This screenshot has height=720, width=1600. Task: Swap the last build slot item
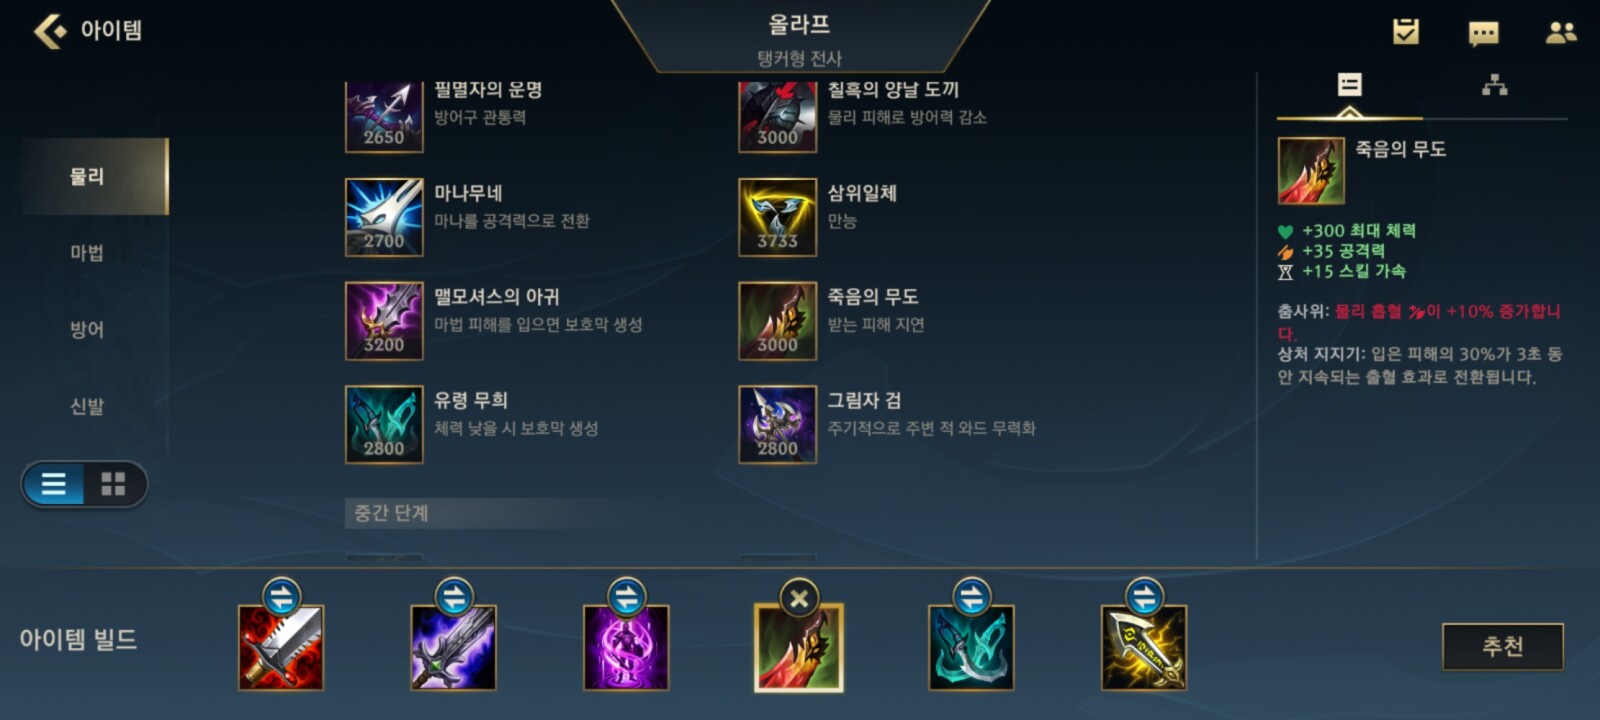1144,598
